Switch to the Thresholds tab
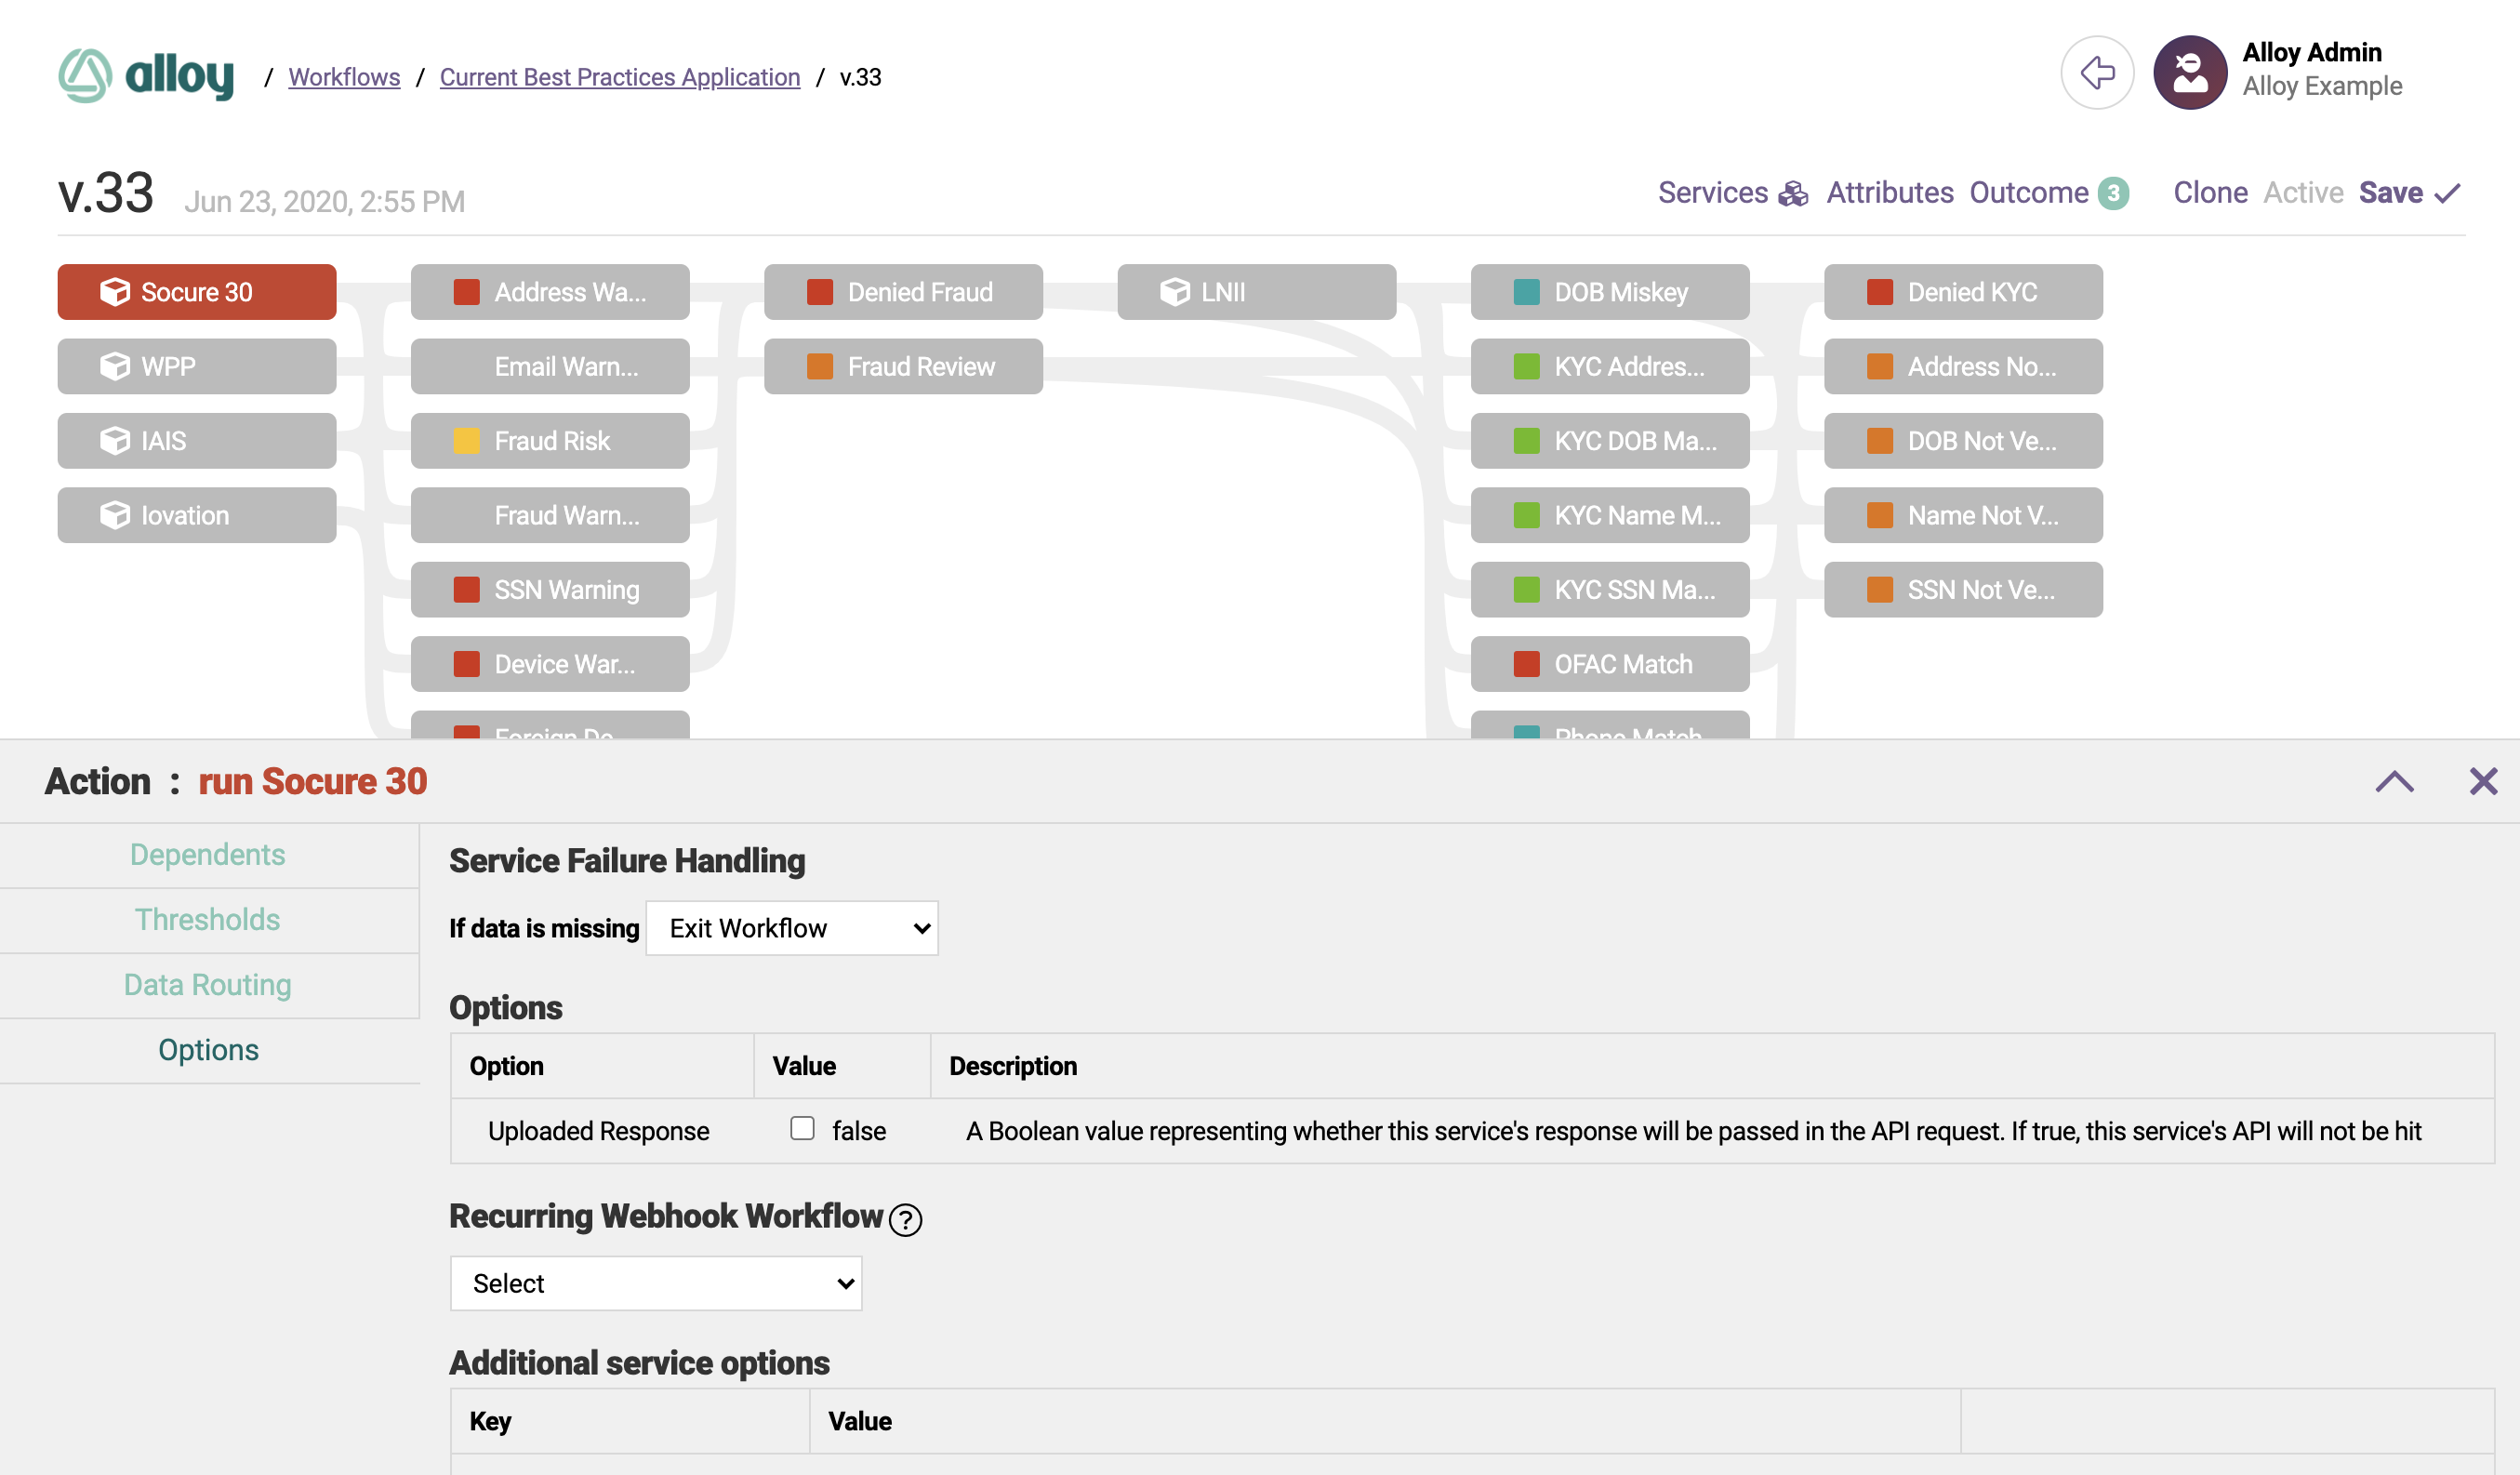The height and width of the screenshot is (1475, 2520). pyautogui.click(x=208, y=920)
